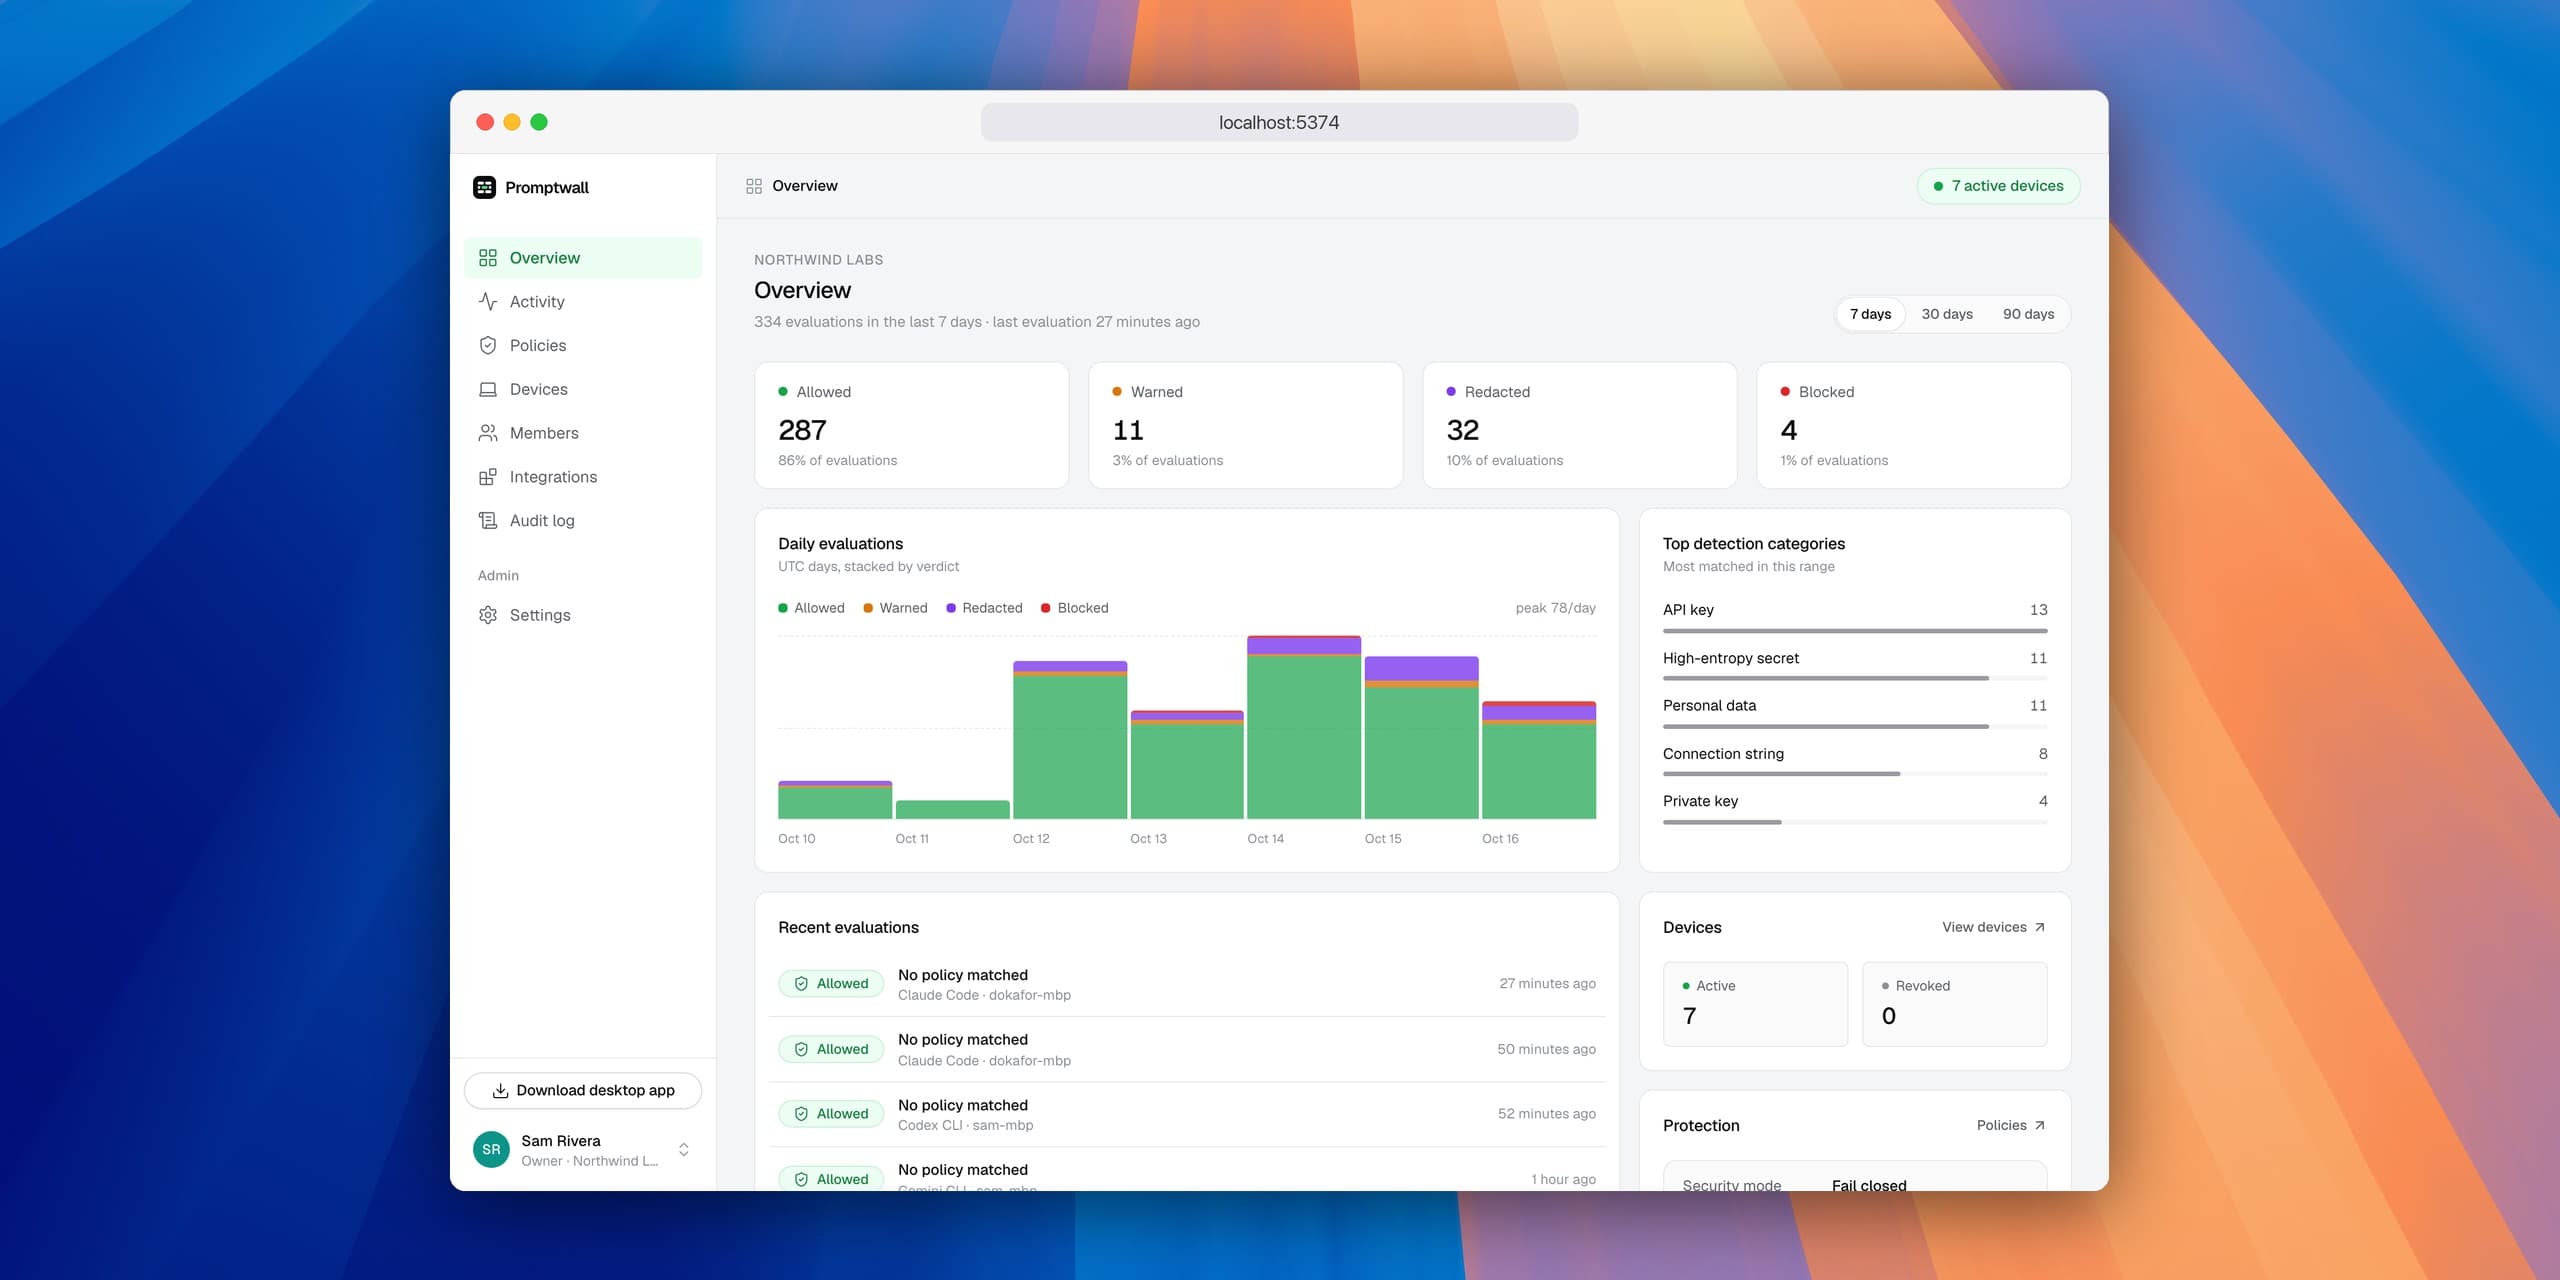Screen dimensions: 2560x1280
Task: Click the Redacted stat card showing 32
Action: pos(1579,425)
